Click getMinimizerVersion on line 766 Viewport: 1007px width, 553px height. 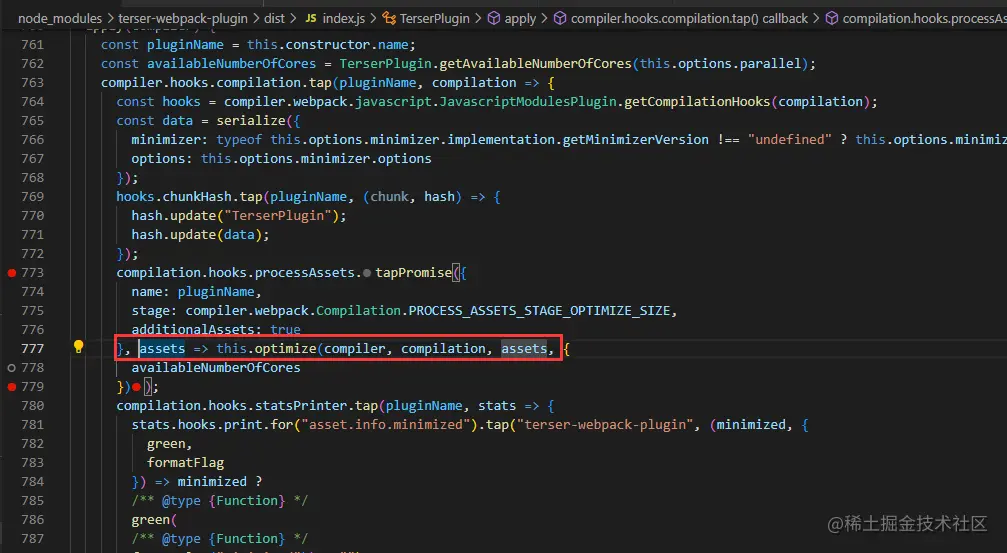point(635,139)
